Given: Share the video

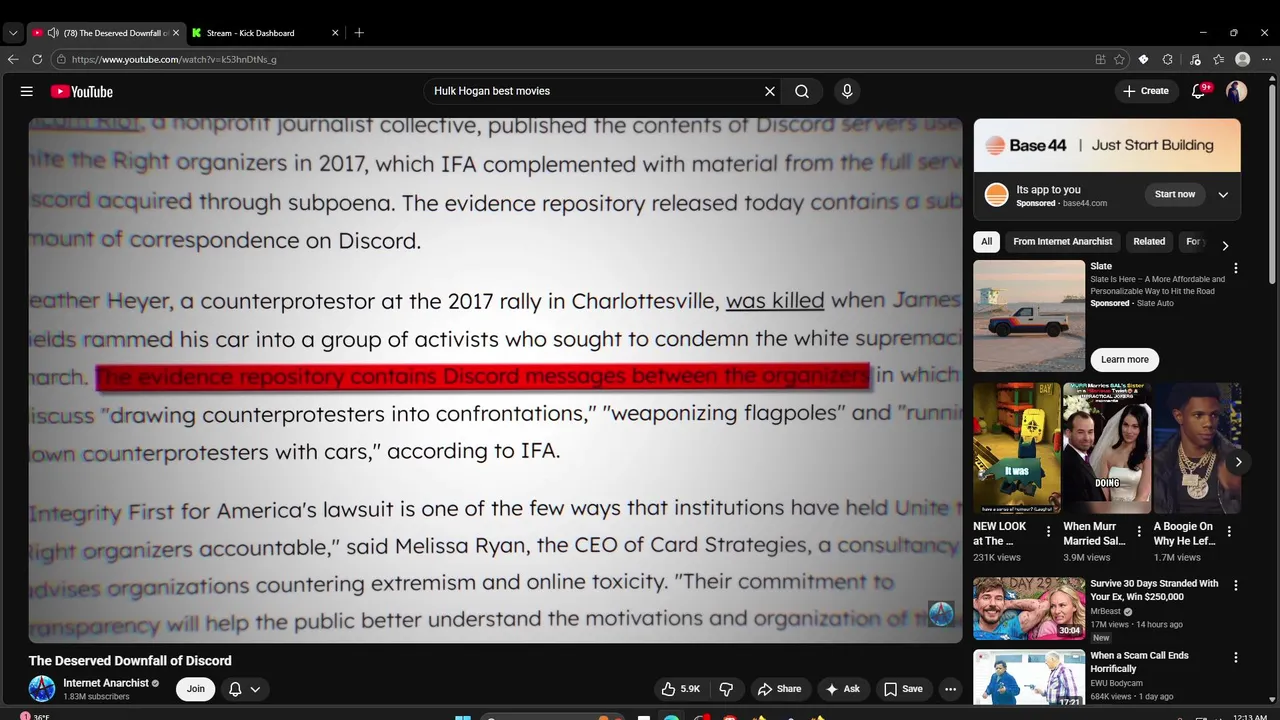Looking at the screenshot, I should pos(779,689).
